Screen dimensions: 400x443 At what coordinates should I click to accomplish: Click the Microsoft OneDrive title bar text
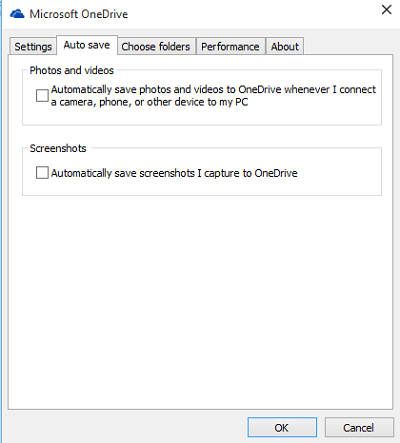79,14
